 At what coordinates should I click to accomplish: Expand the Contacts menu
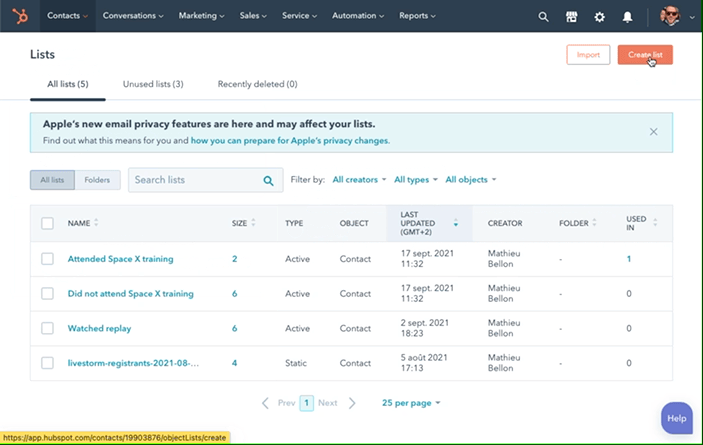tap(67, 16)
